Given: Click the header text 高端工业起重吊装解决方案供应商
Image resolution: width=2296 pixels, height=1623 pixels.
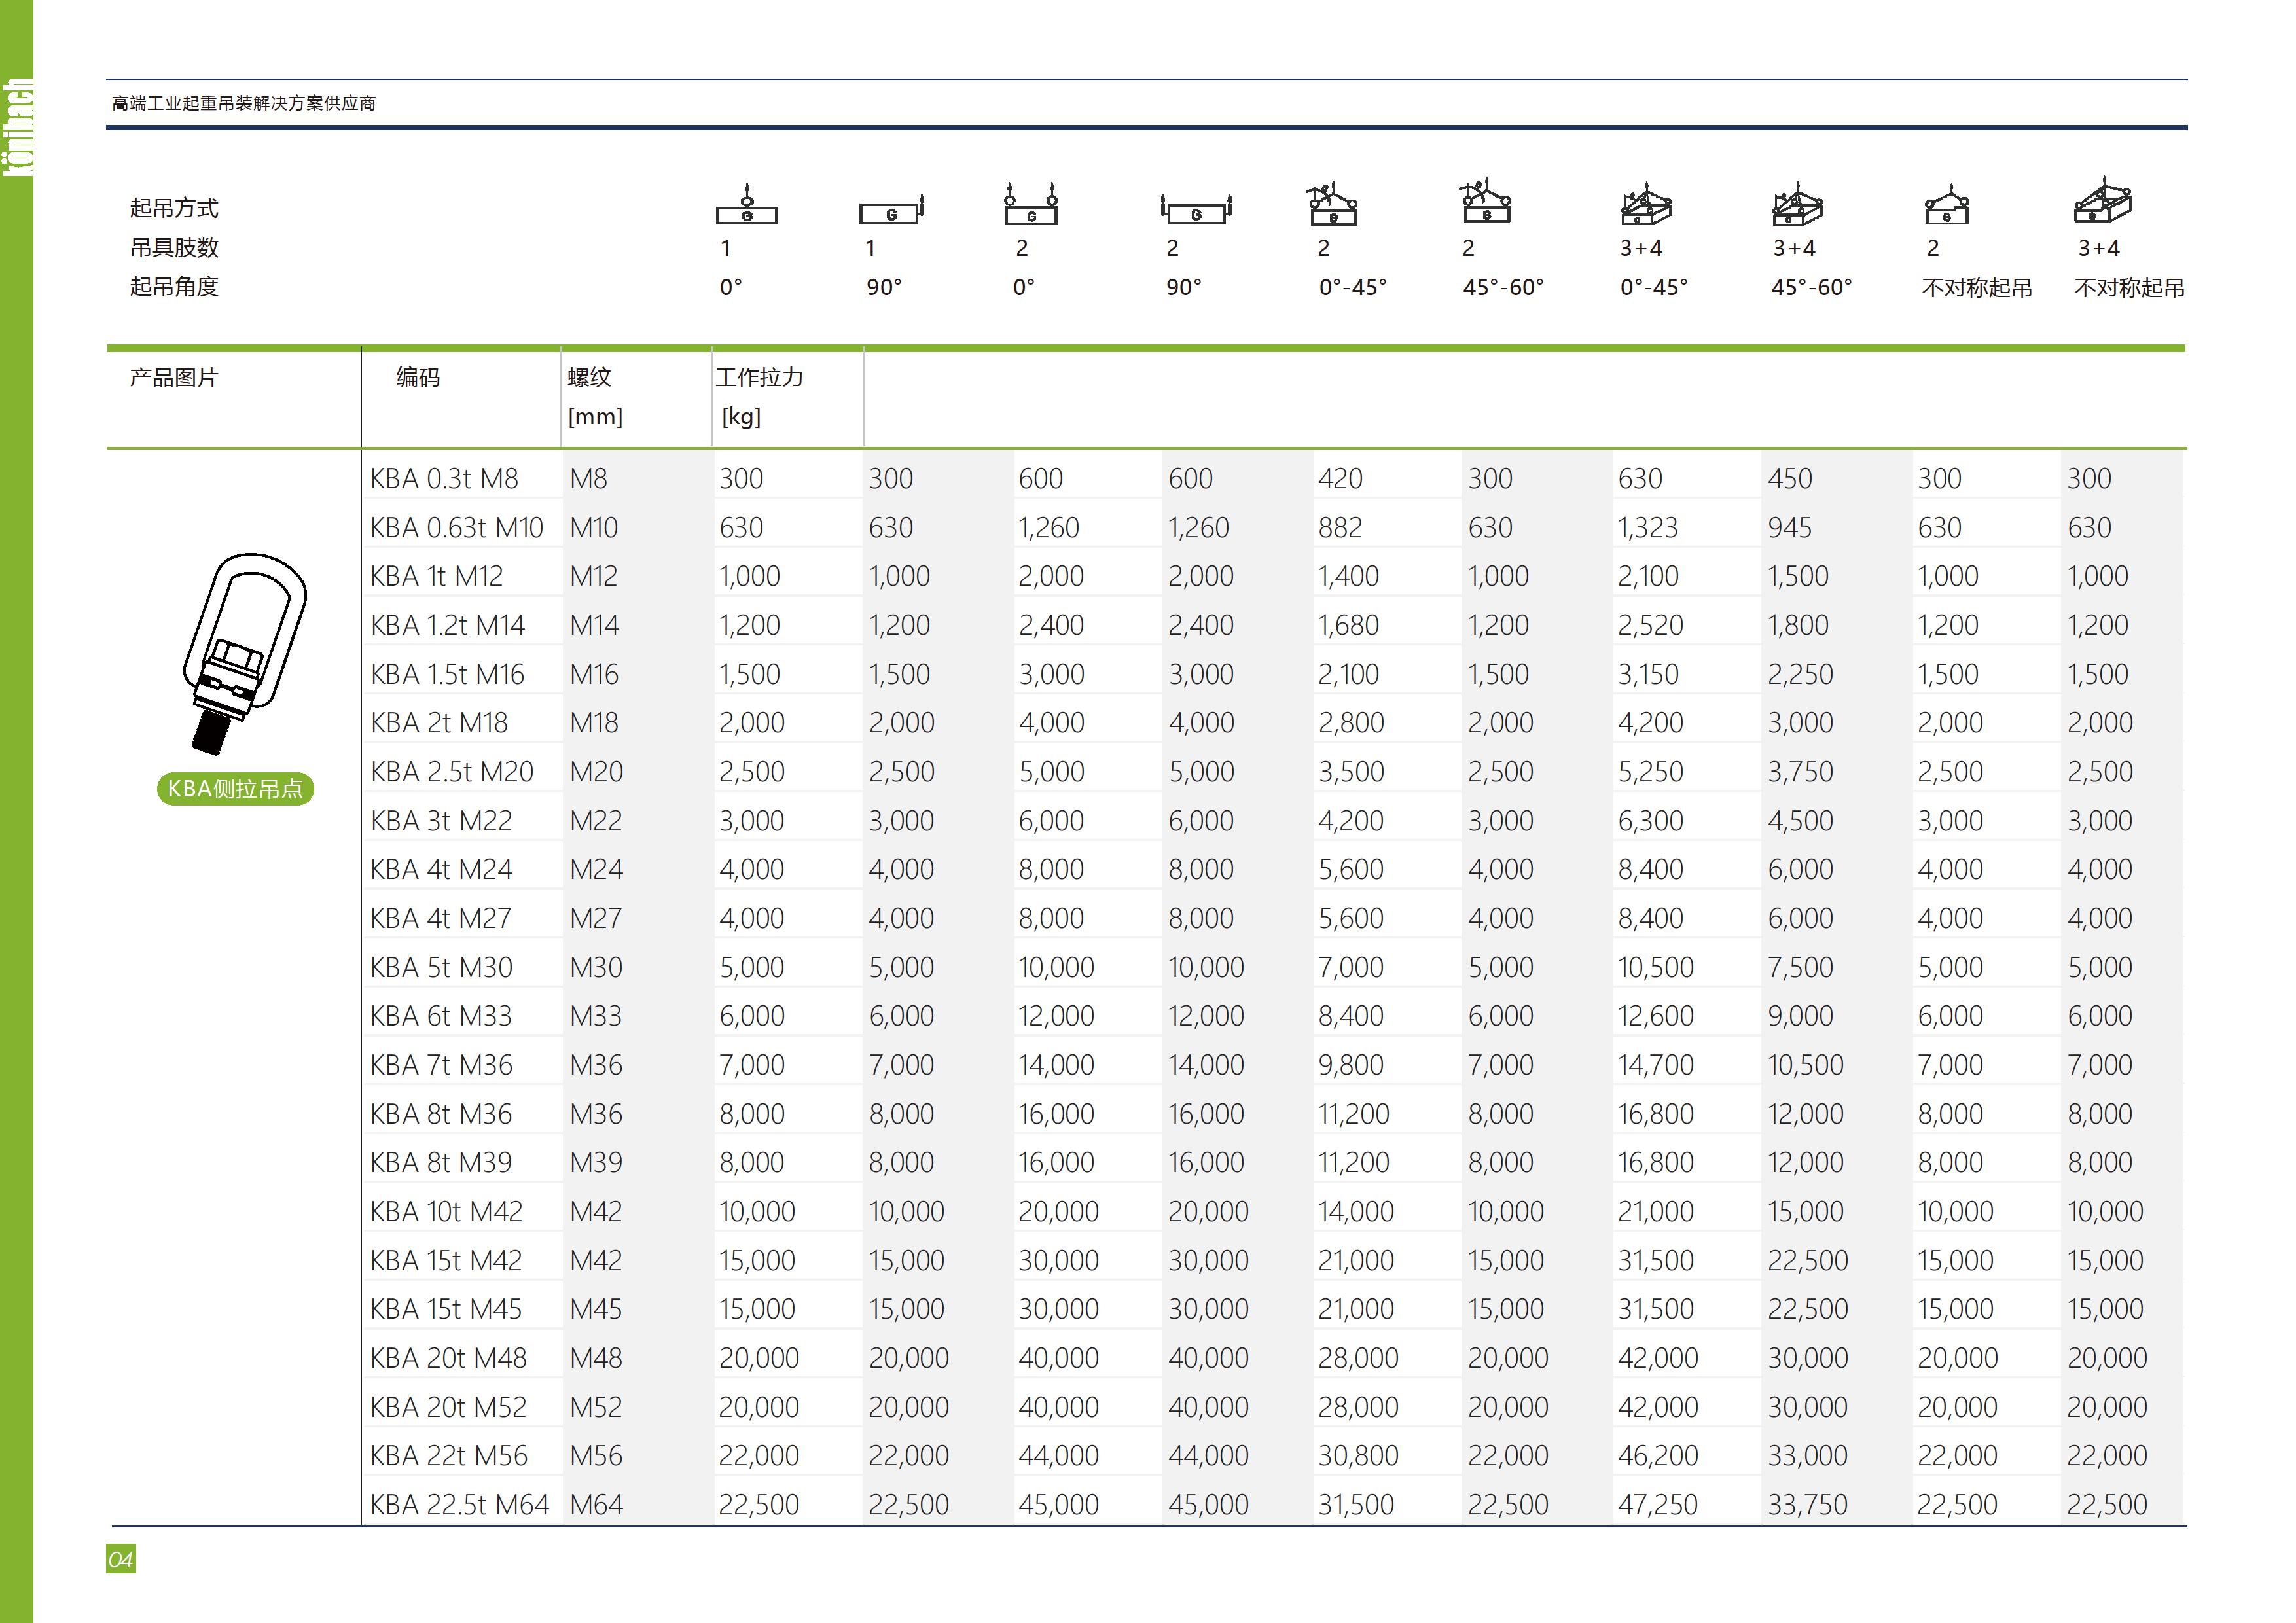Looking at the screenshot, I should pos(243,103).
